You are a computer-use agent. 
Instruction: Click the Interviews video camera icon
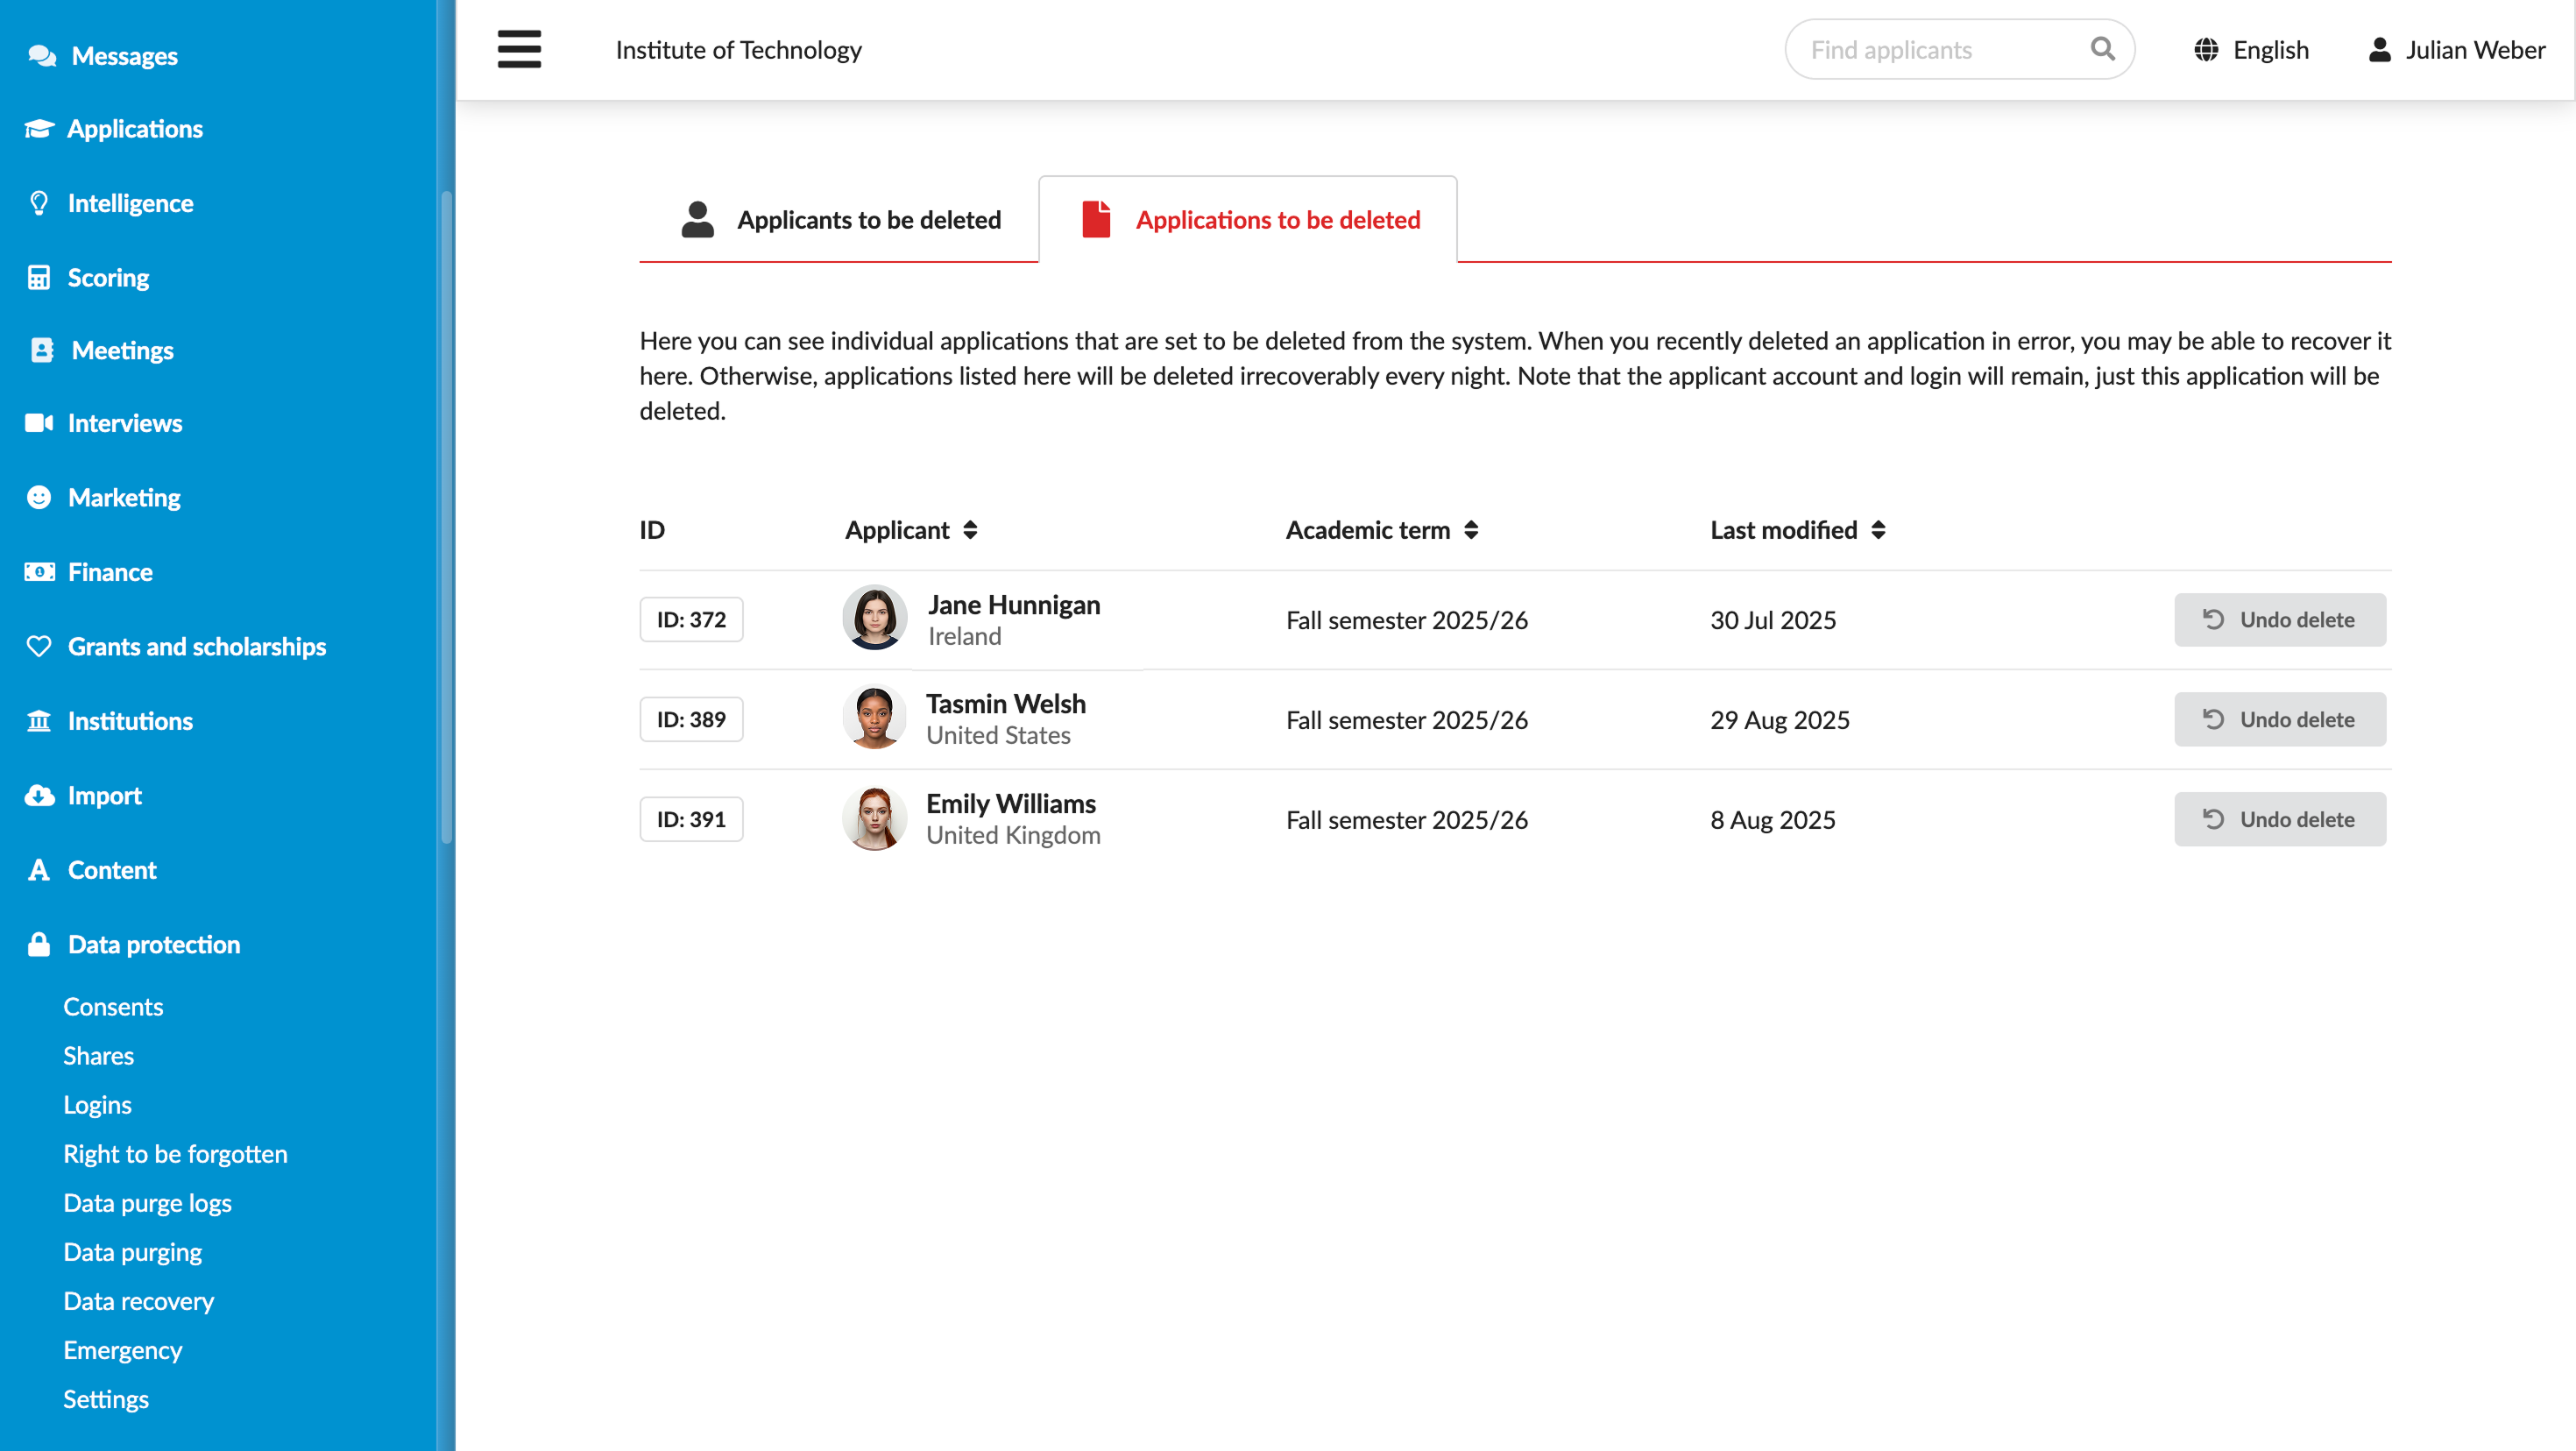click(x=39, y=423)
